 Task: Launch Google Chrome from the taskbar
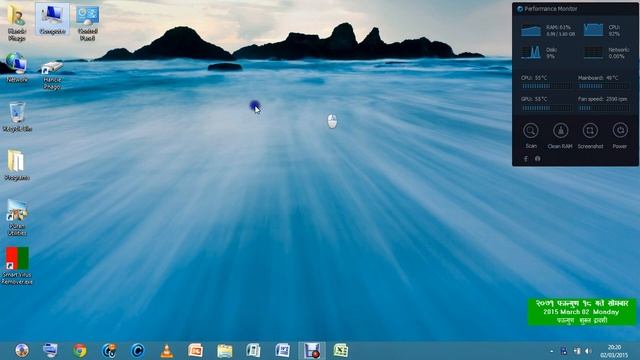coord(80,351)
